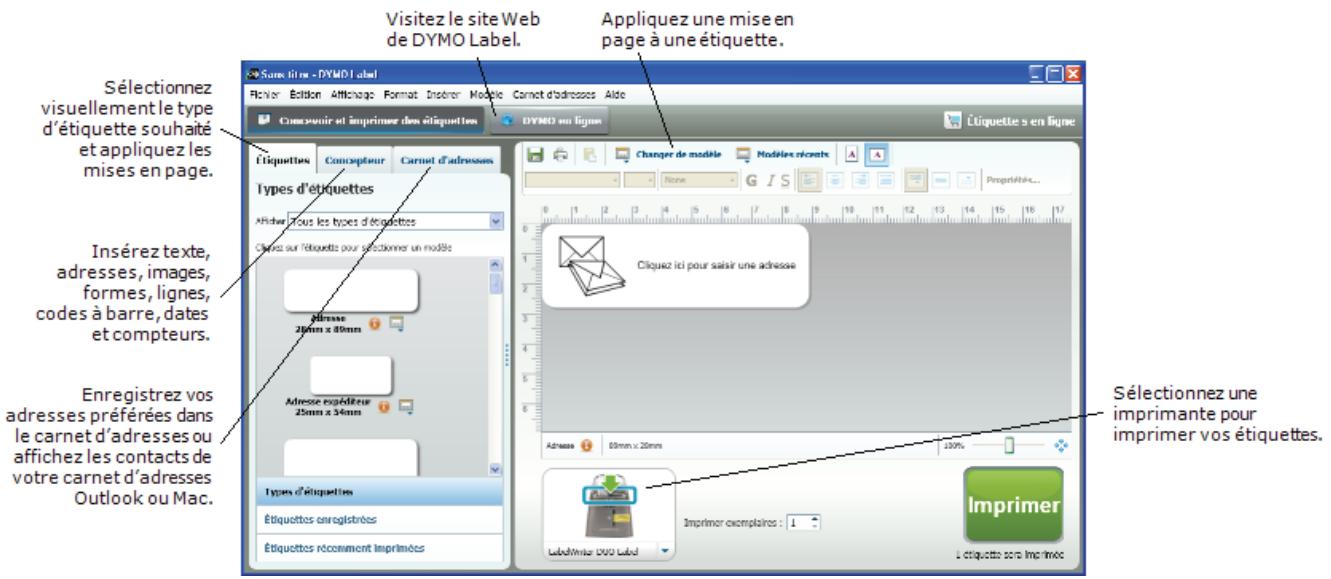The width and height of the screenshot is (1331, 579).
Task: Click the panel splitter handle dots
Action: point(507,355)
